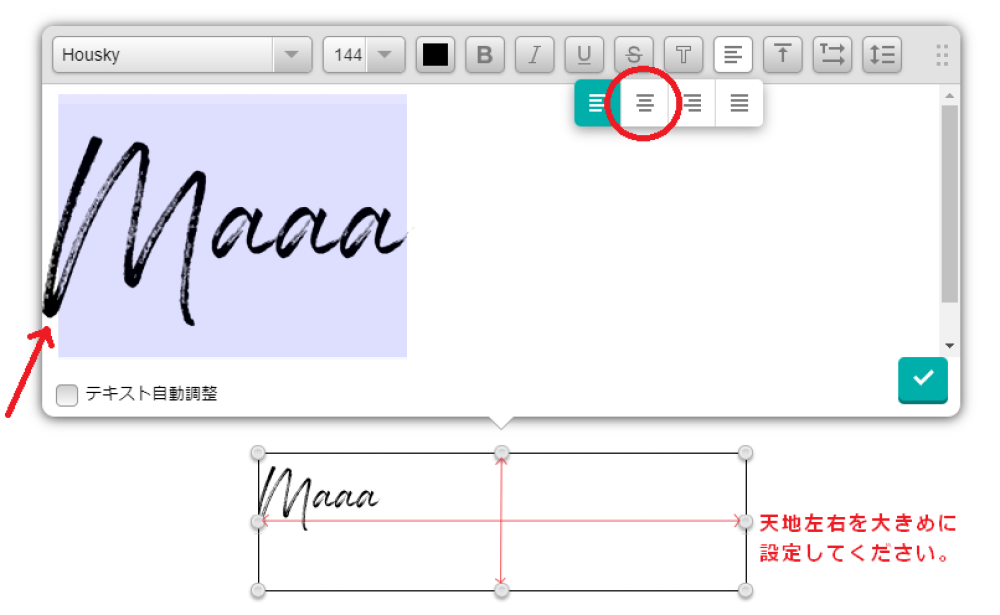
Task: Toggle bold formatting button
Action: 485,55
